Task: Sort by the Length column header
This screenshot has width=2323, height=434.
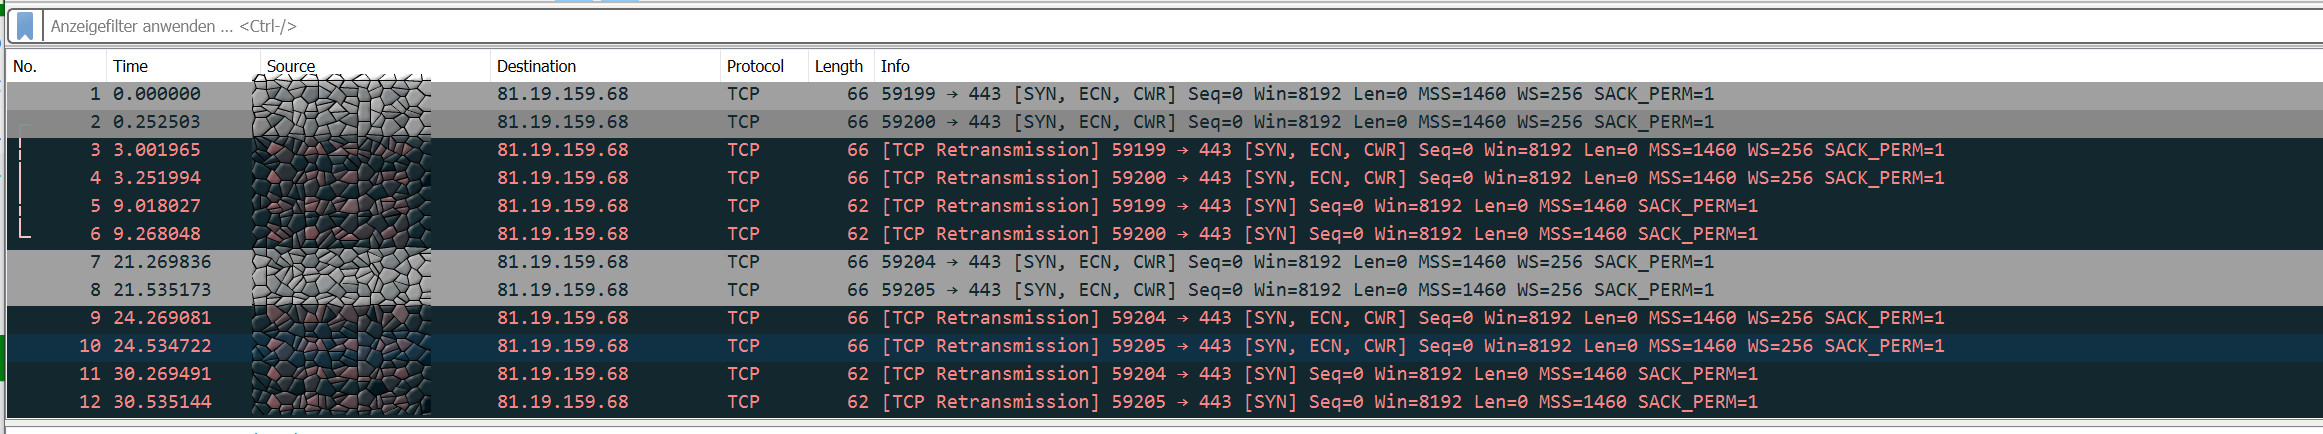Action: tap(838, 66)
